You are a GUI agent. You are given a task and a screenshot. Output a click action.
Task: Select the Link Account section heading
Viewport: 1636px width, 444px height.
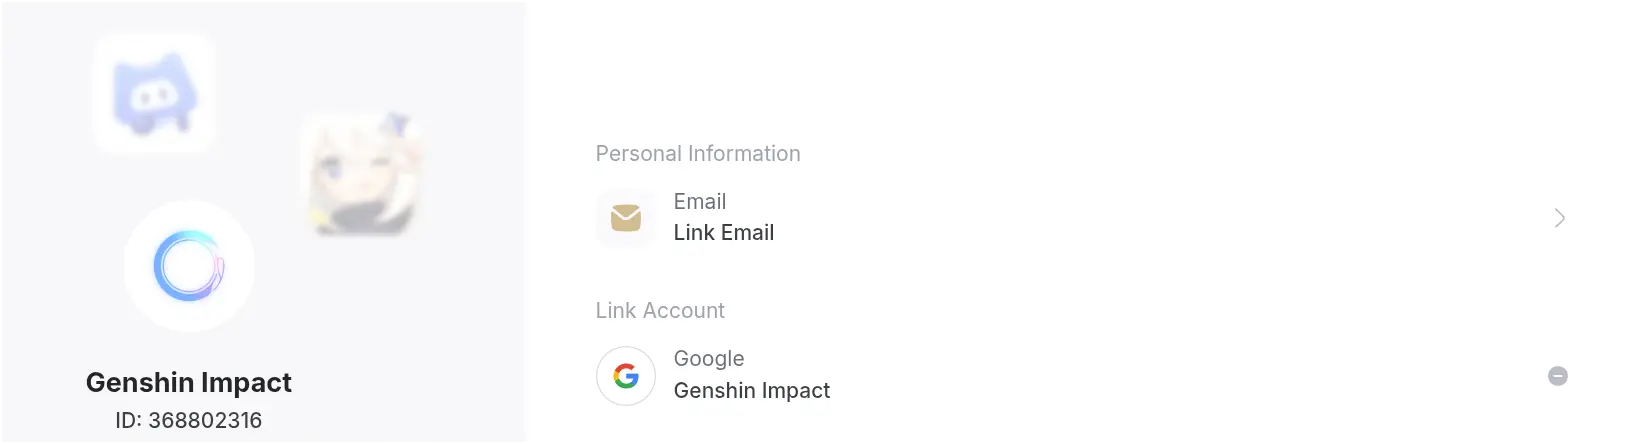(660, 311)
